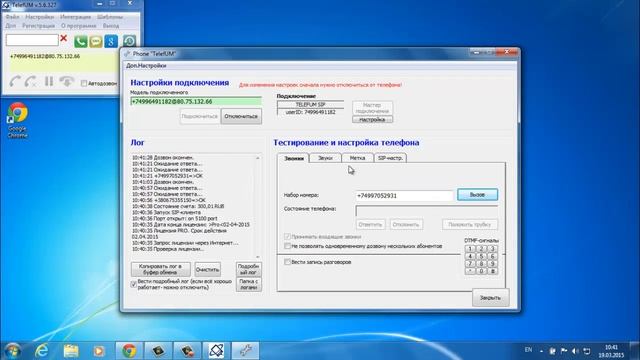
Task: Click the Папка с логами button
Action: pos(249,284)
